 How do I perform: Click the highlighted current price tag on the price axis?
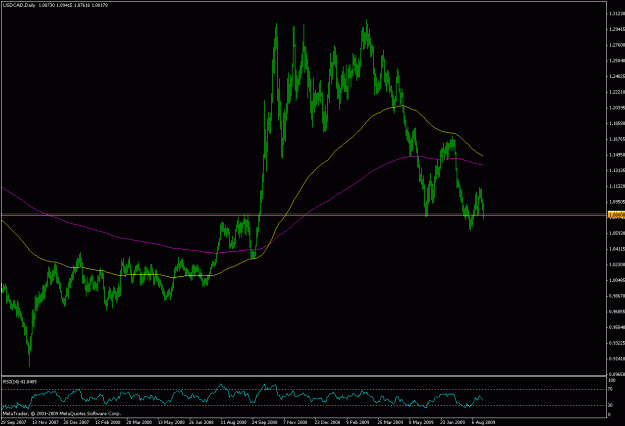tap(616, 215)
